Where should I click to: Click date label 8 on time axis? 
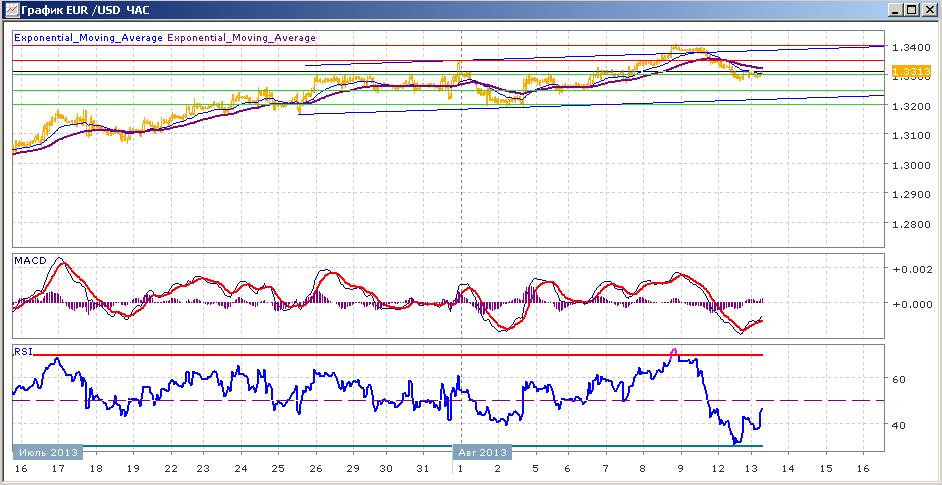click(x=643, y=468)
